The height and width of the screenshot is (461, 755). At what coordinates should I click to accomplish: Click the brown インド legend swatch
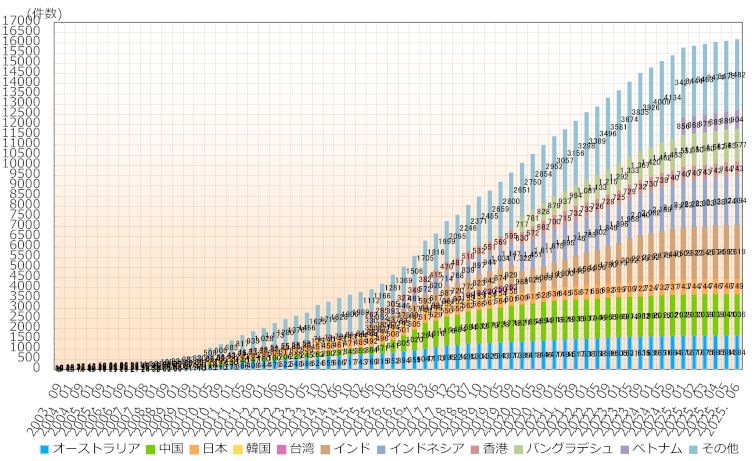point(325,449)
